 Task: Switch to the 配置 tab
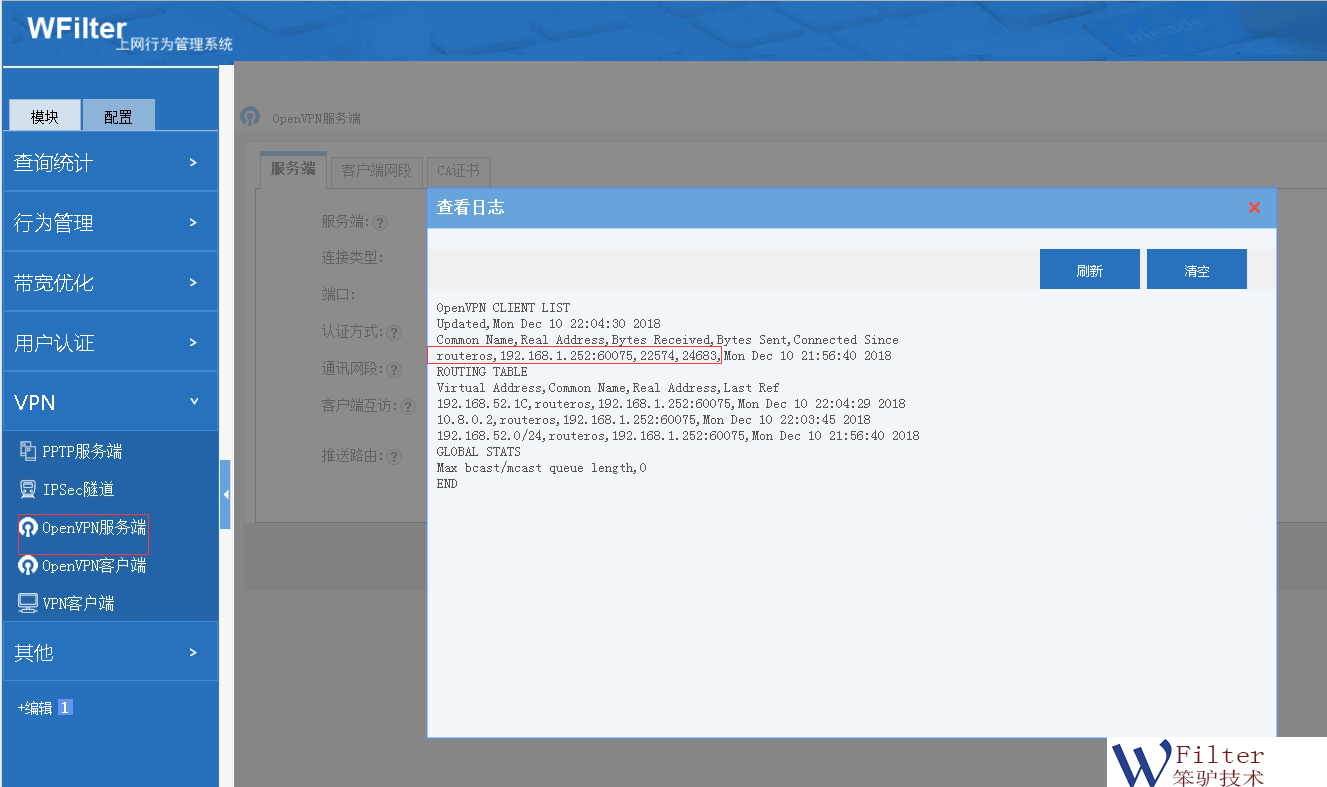click(x=118, y=117)
